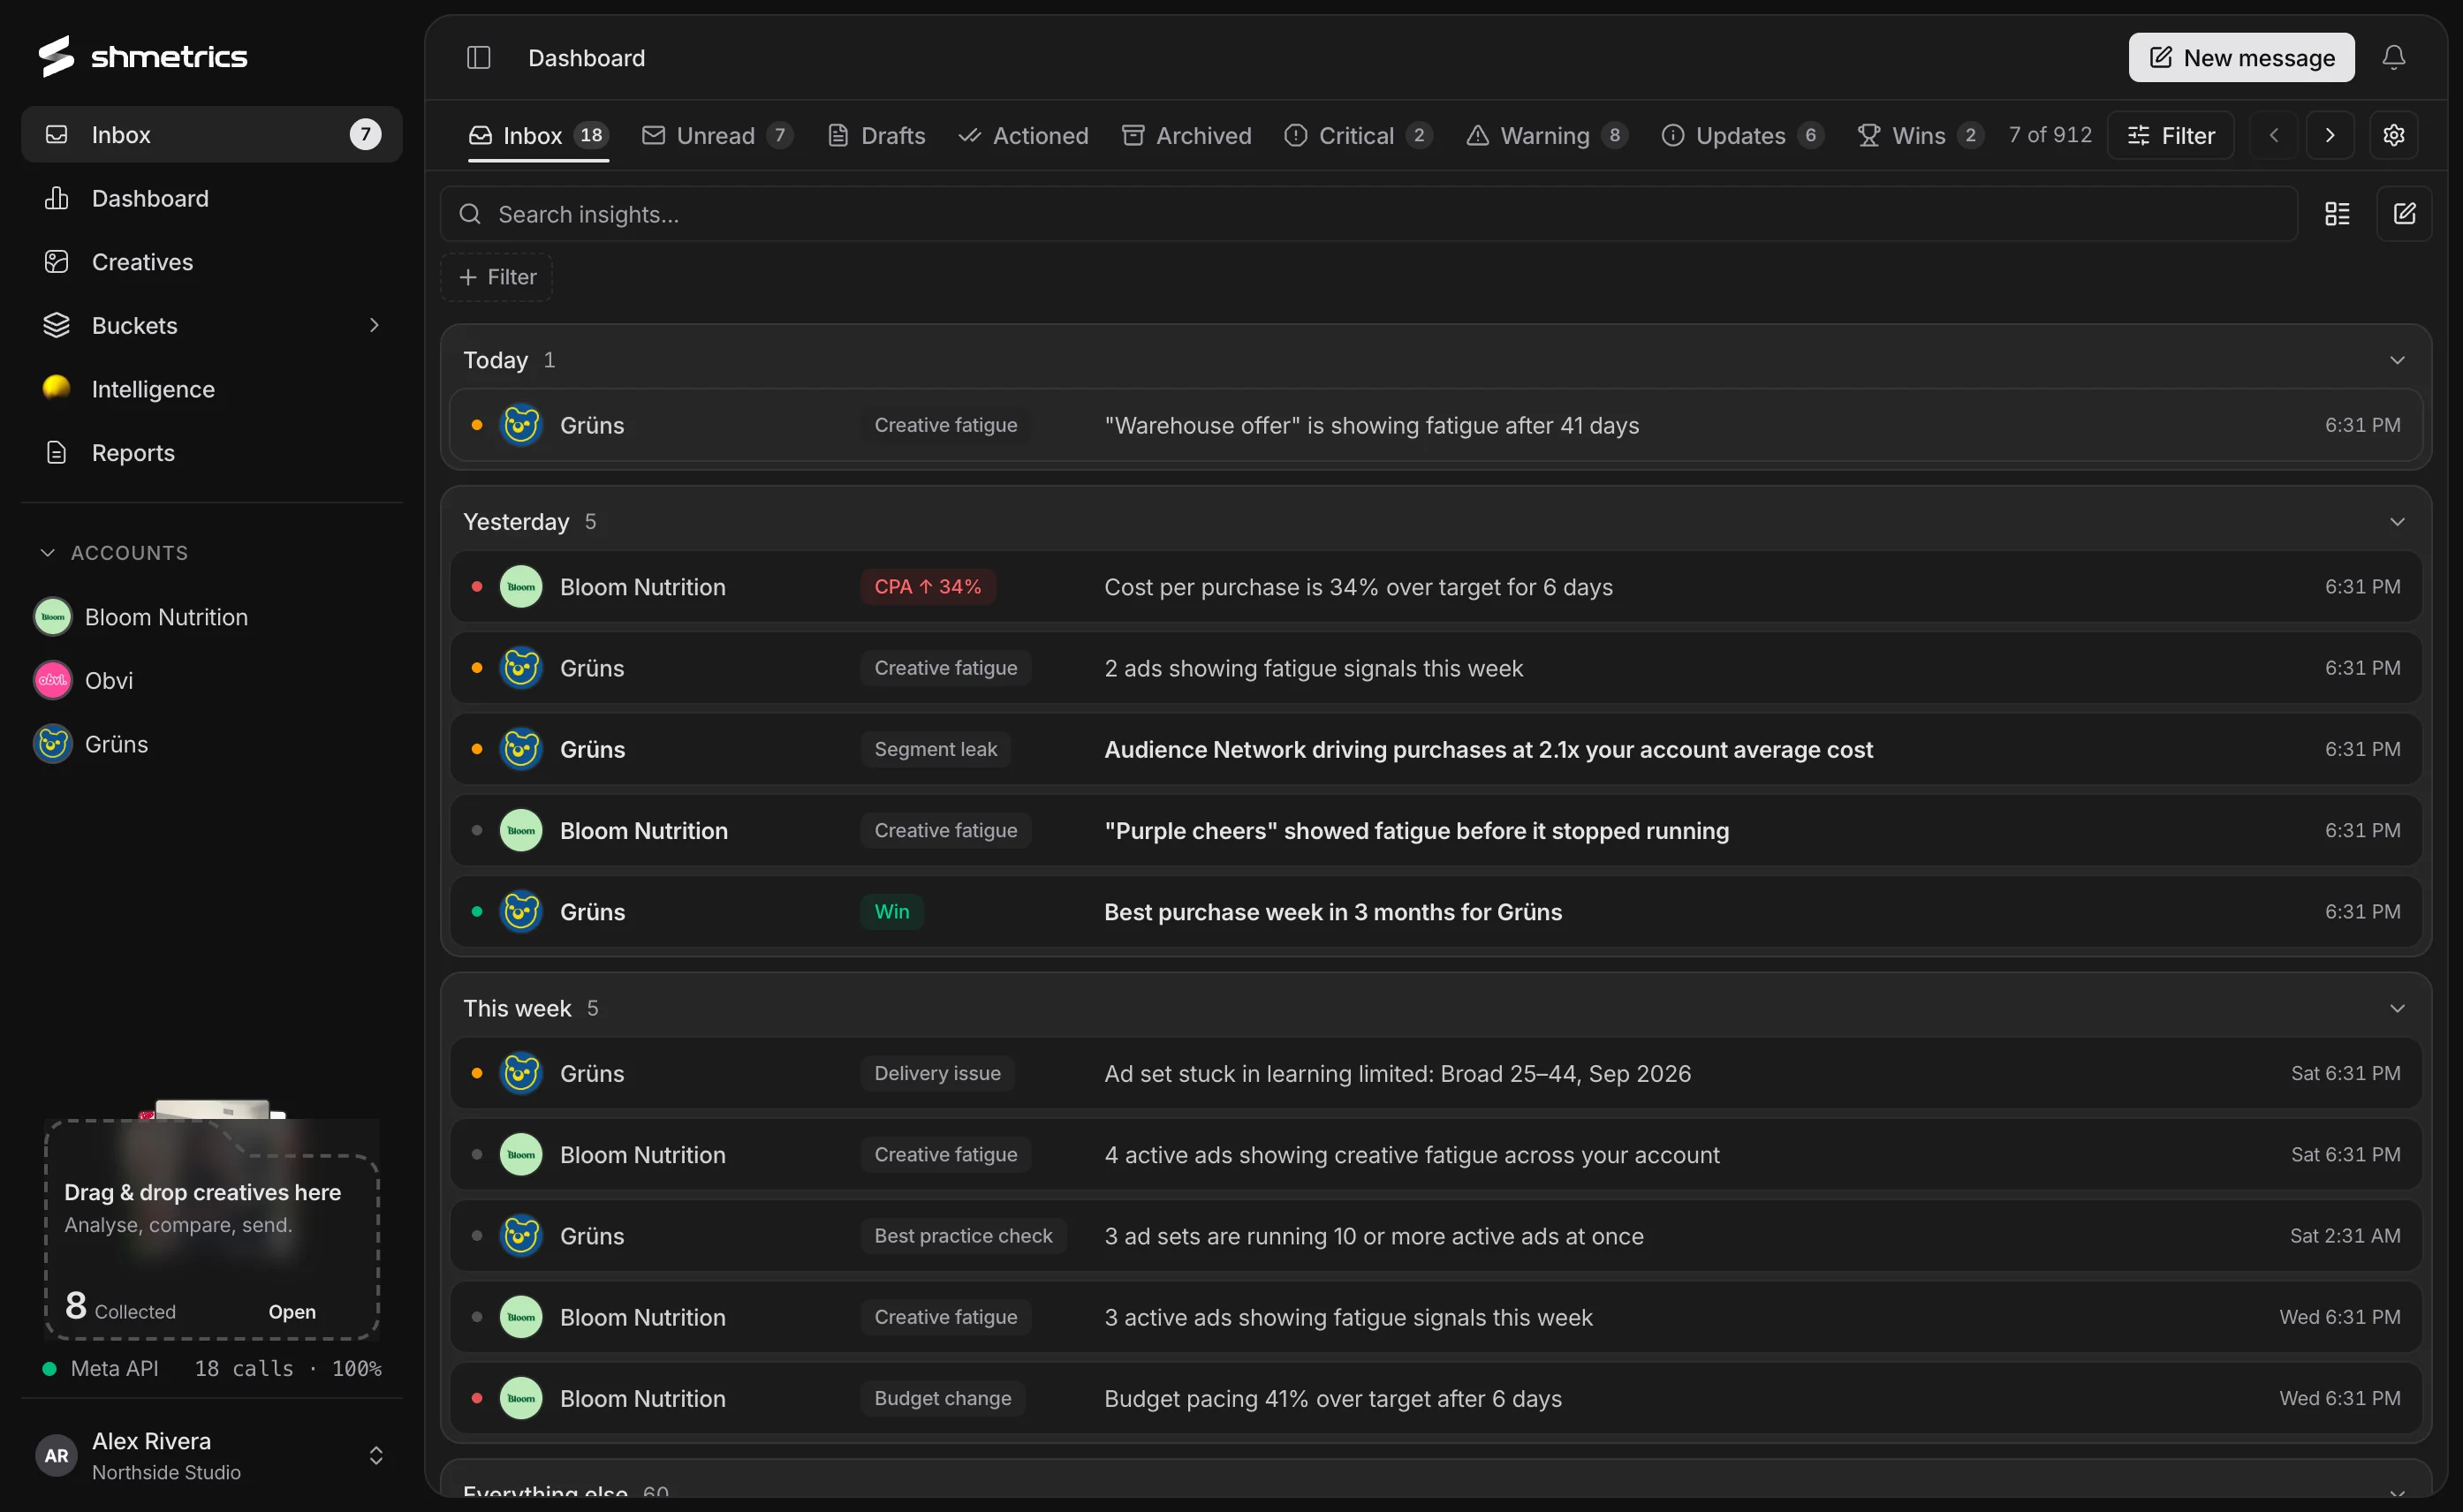The width and height of the screenshot is (2463, 1512).
Task: Switch to the Updates tab
Action: coord(1742,135)
